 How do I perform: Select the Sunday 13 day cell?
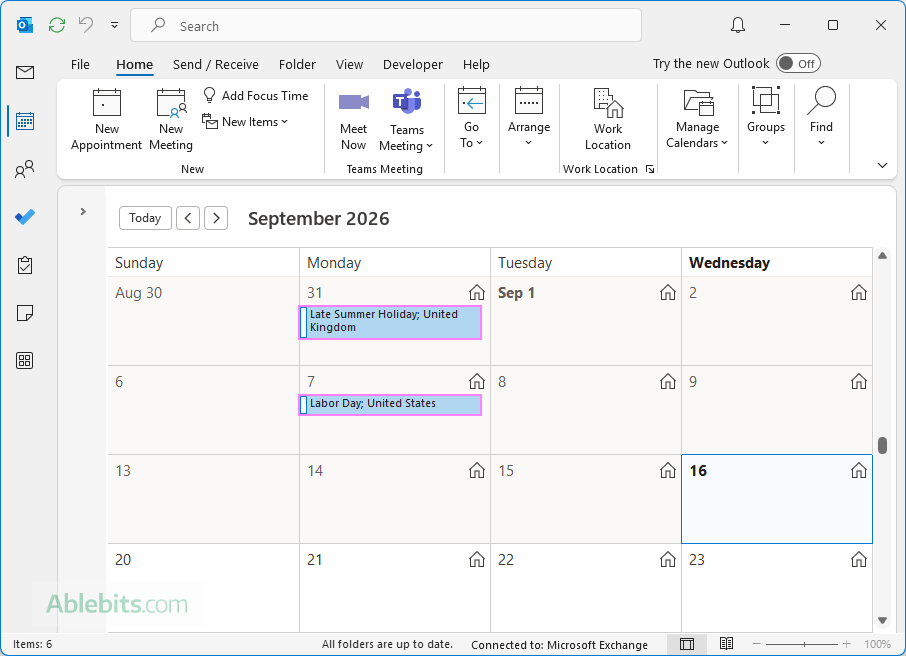203,499
